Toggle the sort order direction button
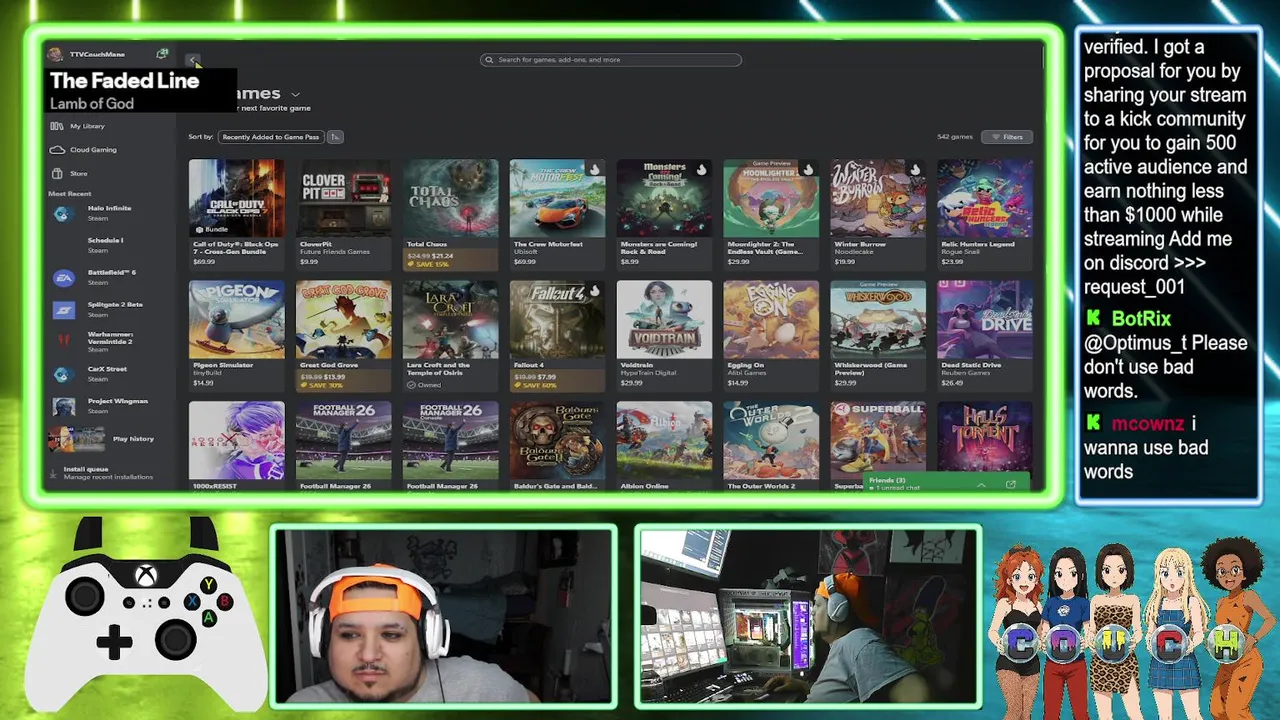1280x720 pixels. [335, 137]
